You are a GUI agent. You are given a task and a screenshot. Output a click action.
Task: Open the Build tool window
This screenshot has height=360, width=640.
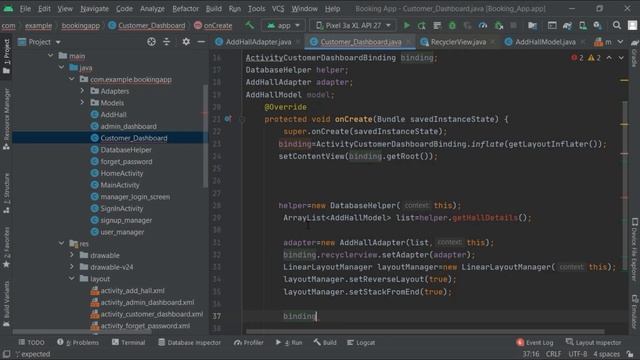325,342
